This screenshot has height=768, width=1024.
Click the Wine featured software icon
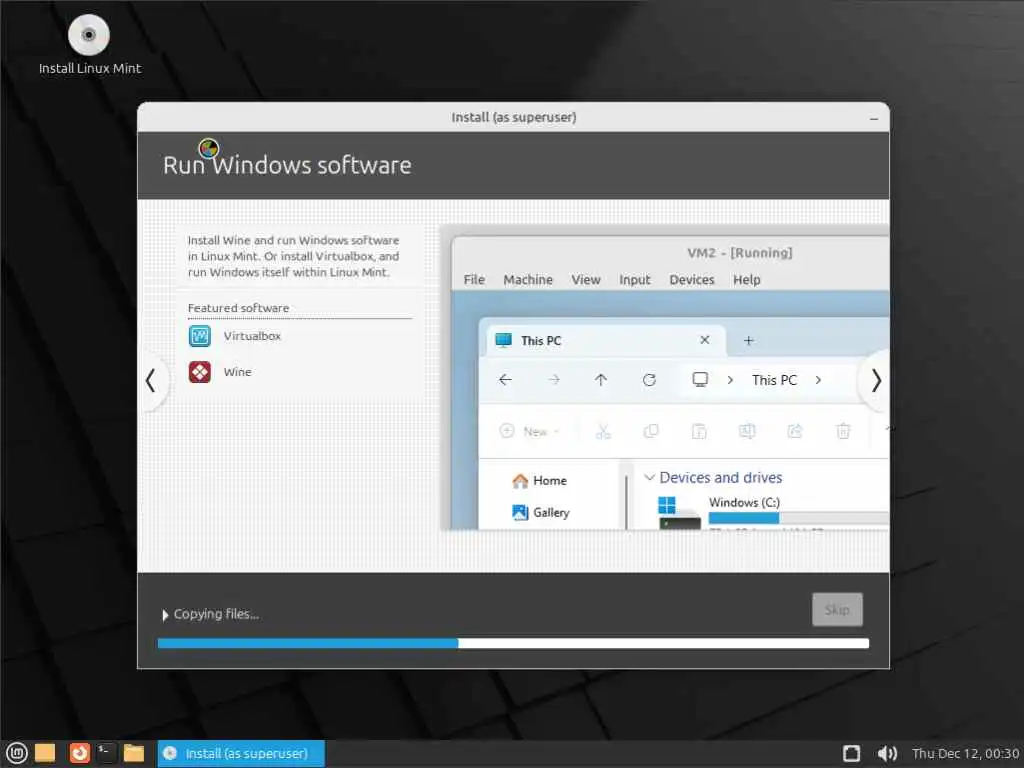click(200, 372)
